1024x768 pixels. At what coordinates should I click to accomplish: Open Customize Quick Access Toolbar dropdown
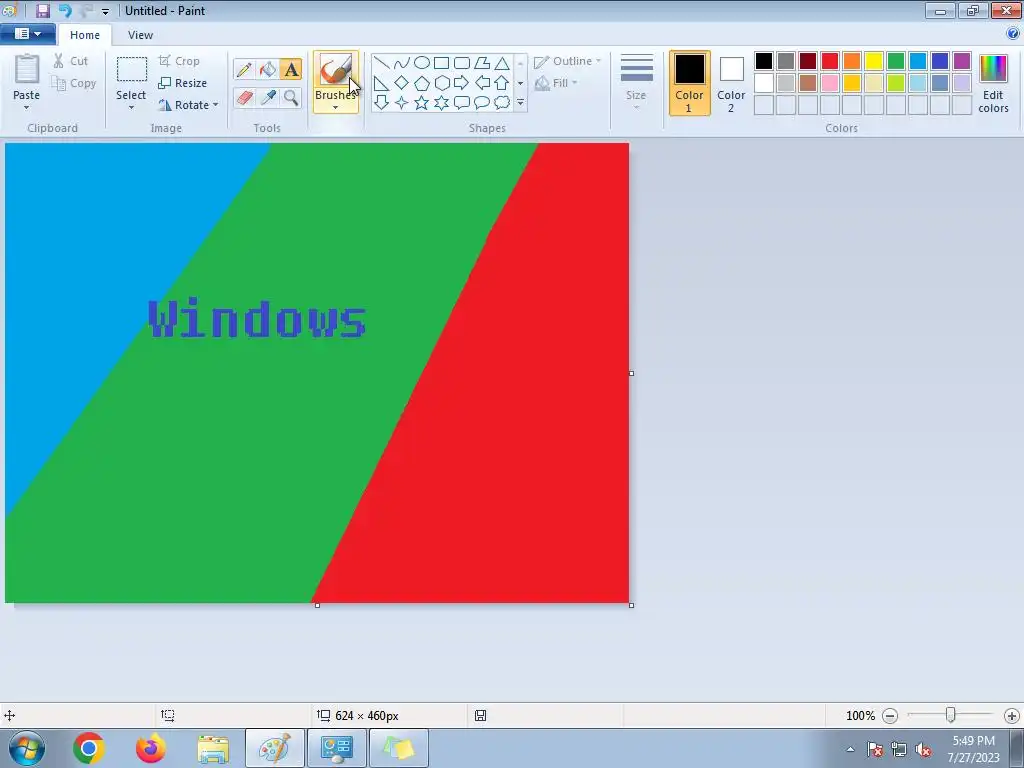(x=105, y=11)
